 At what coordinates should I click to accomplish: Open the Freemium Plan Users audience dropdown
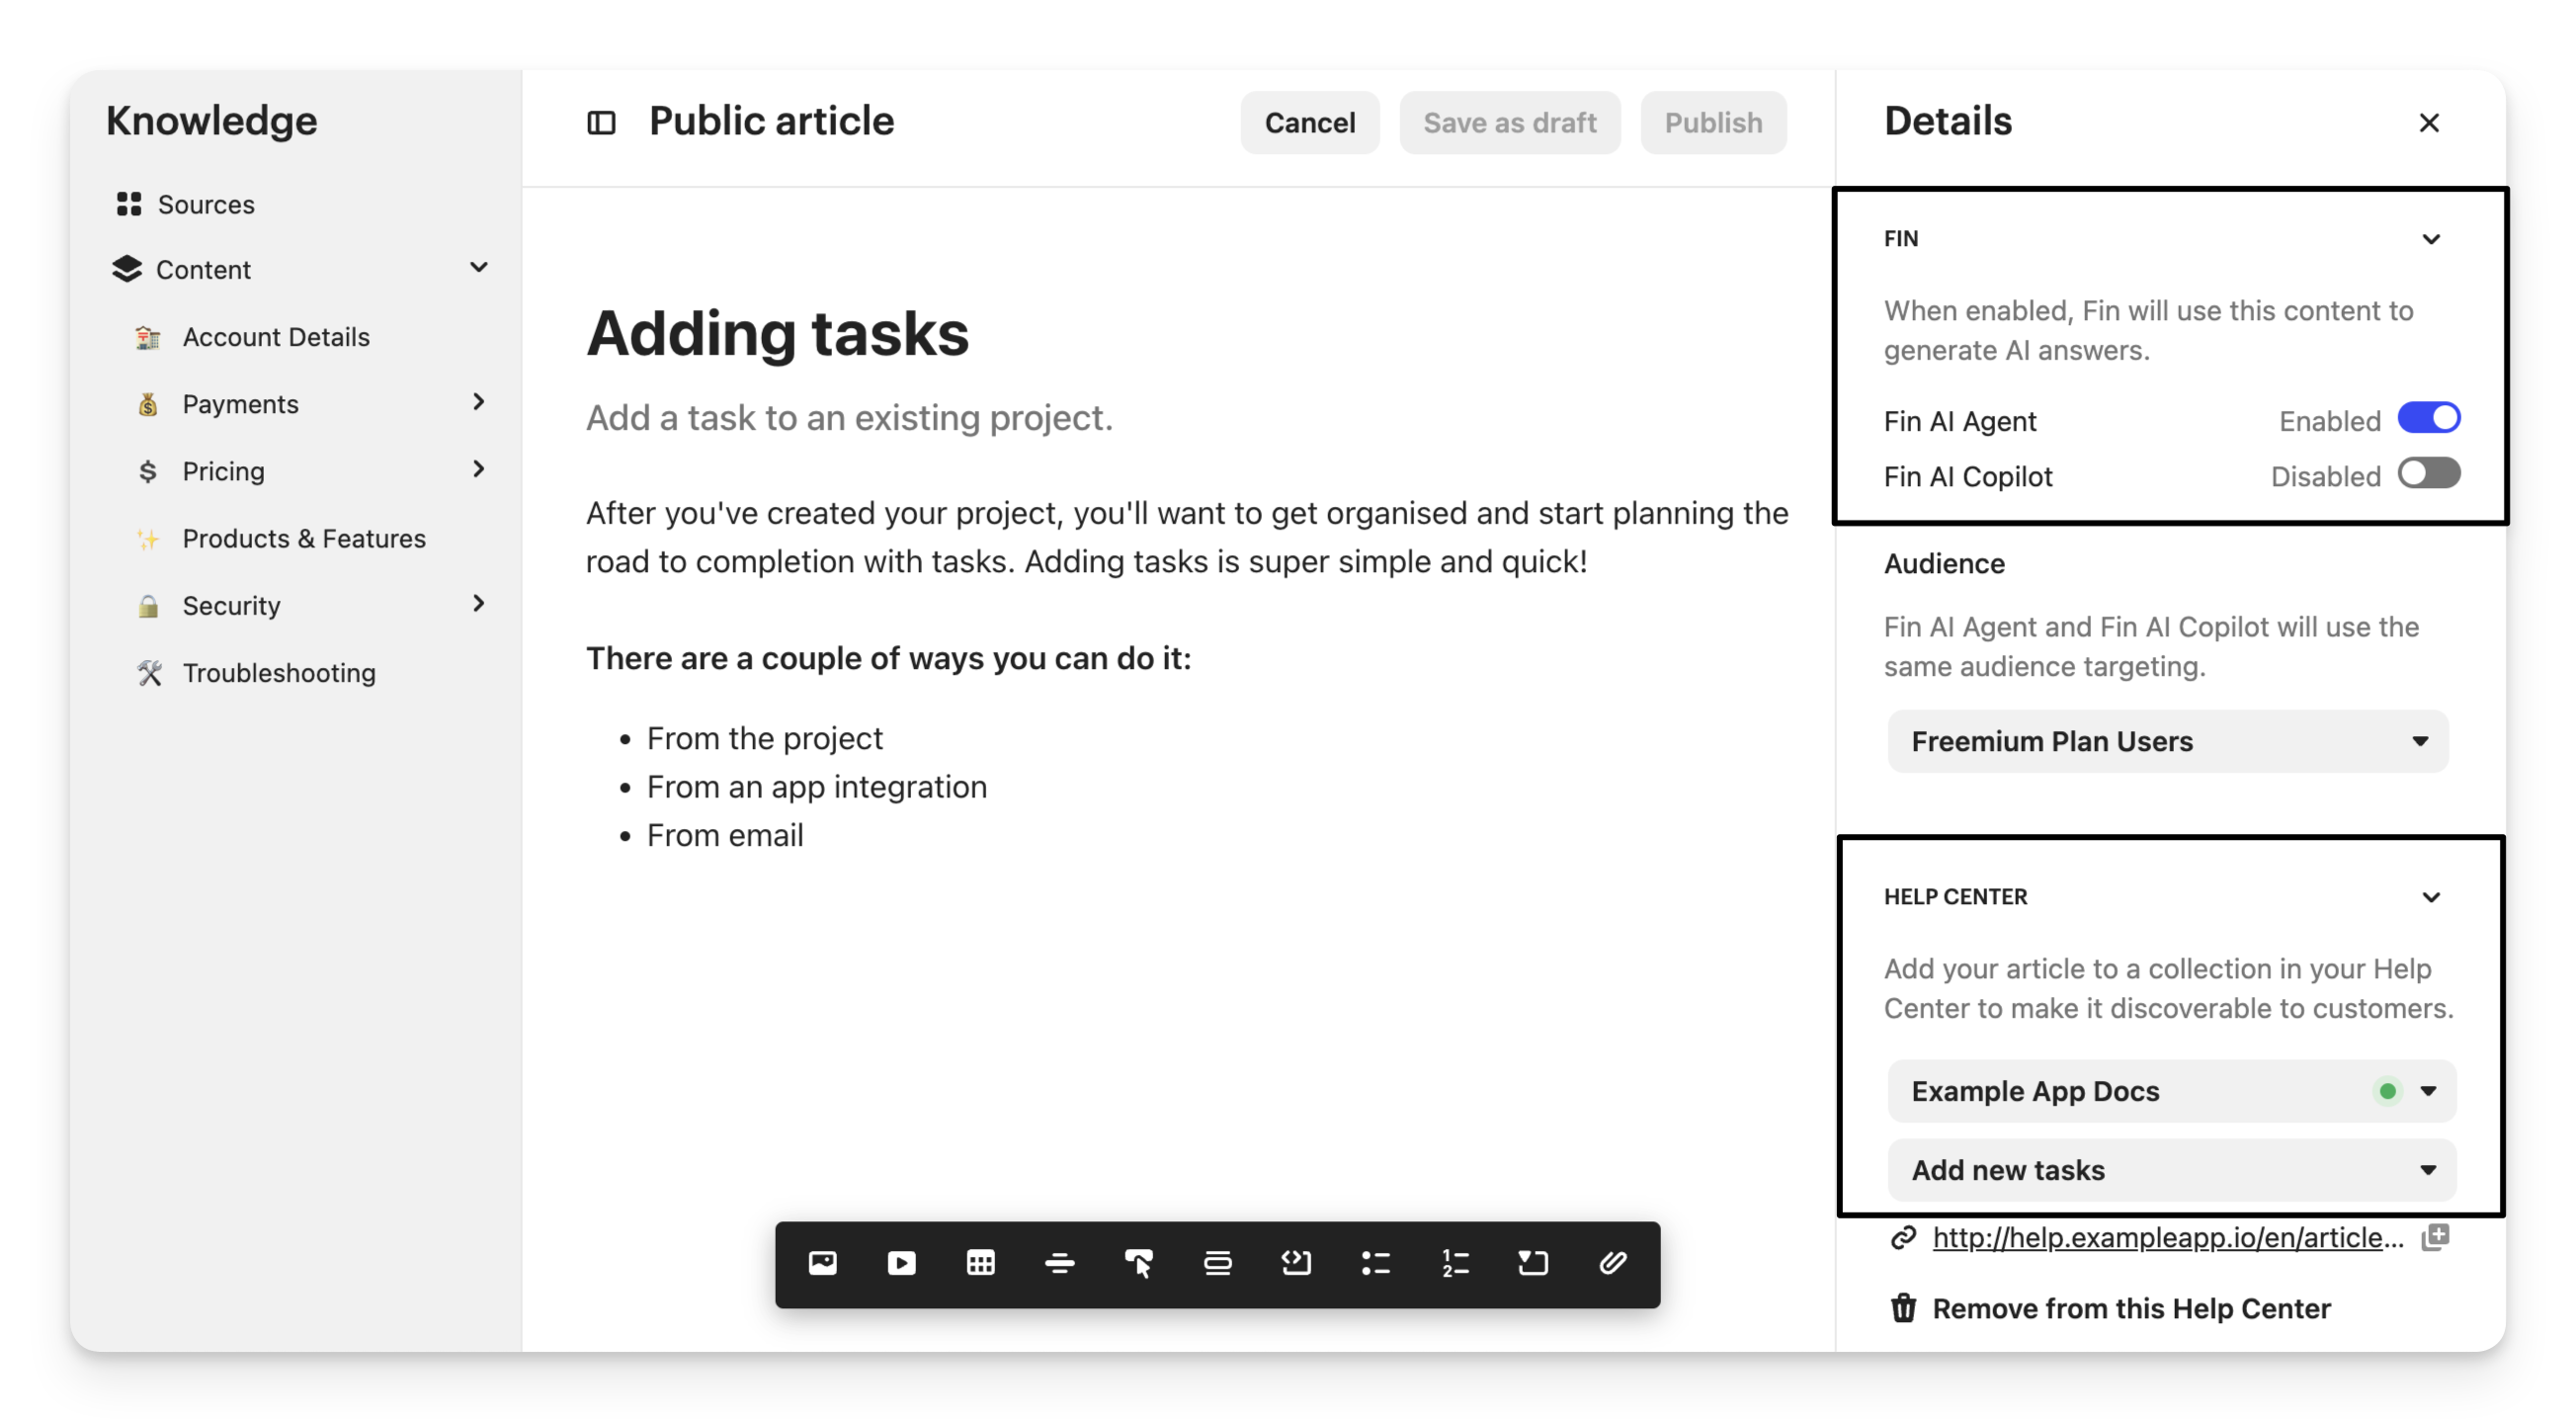2167,741
